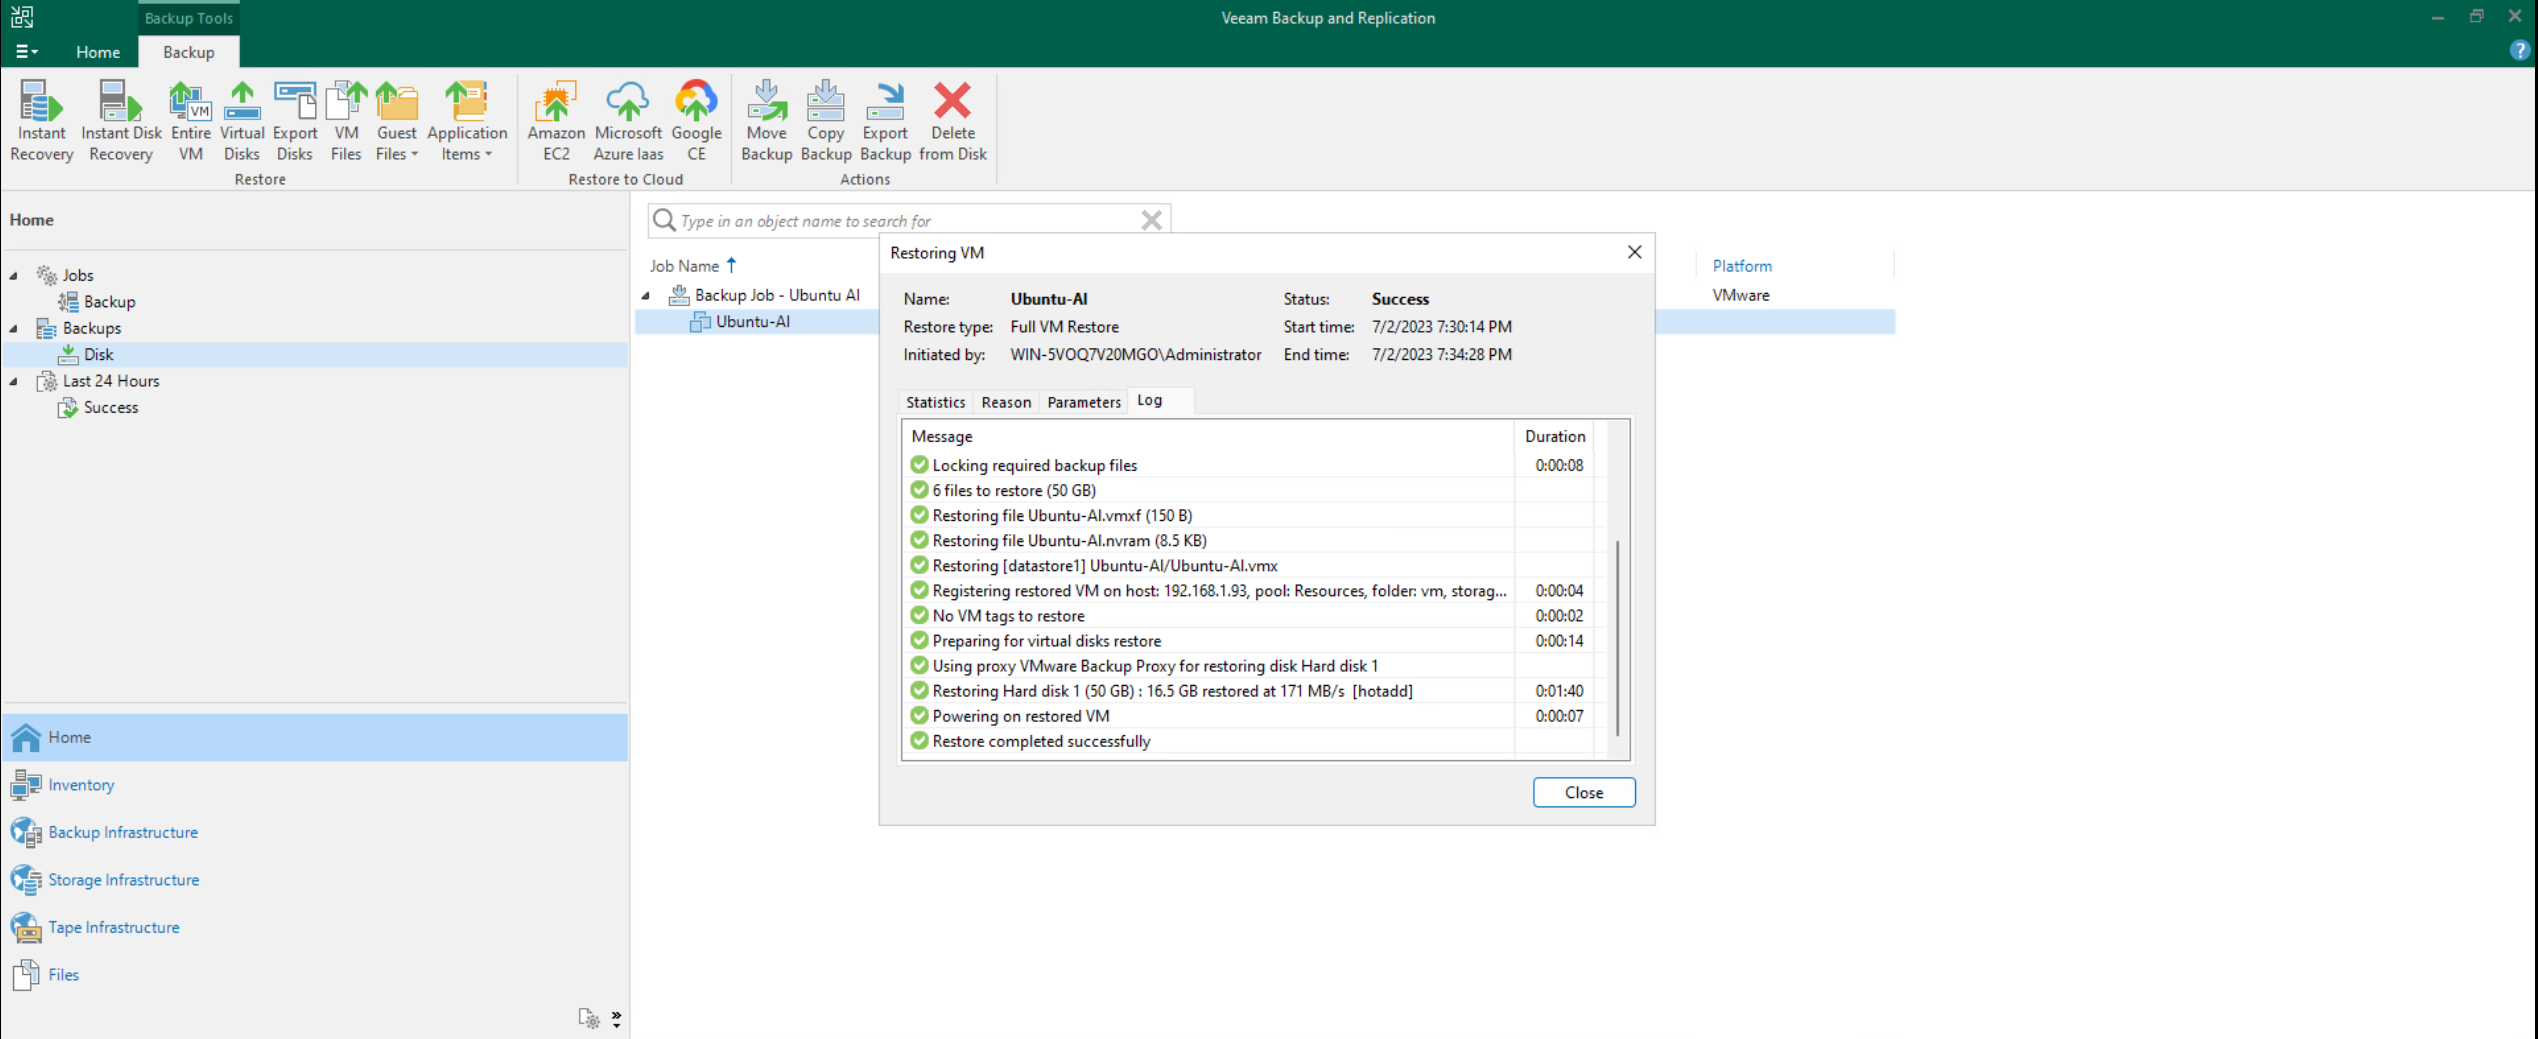Click the Entire VM restore icon
This screenshot has width=2538, height=1039.
(x=190, y=121)
